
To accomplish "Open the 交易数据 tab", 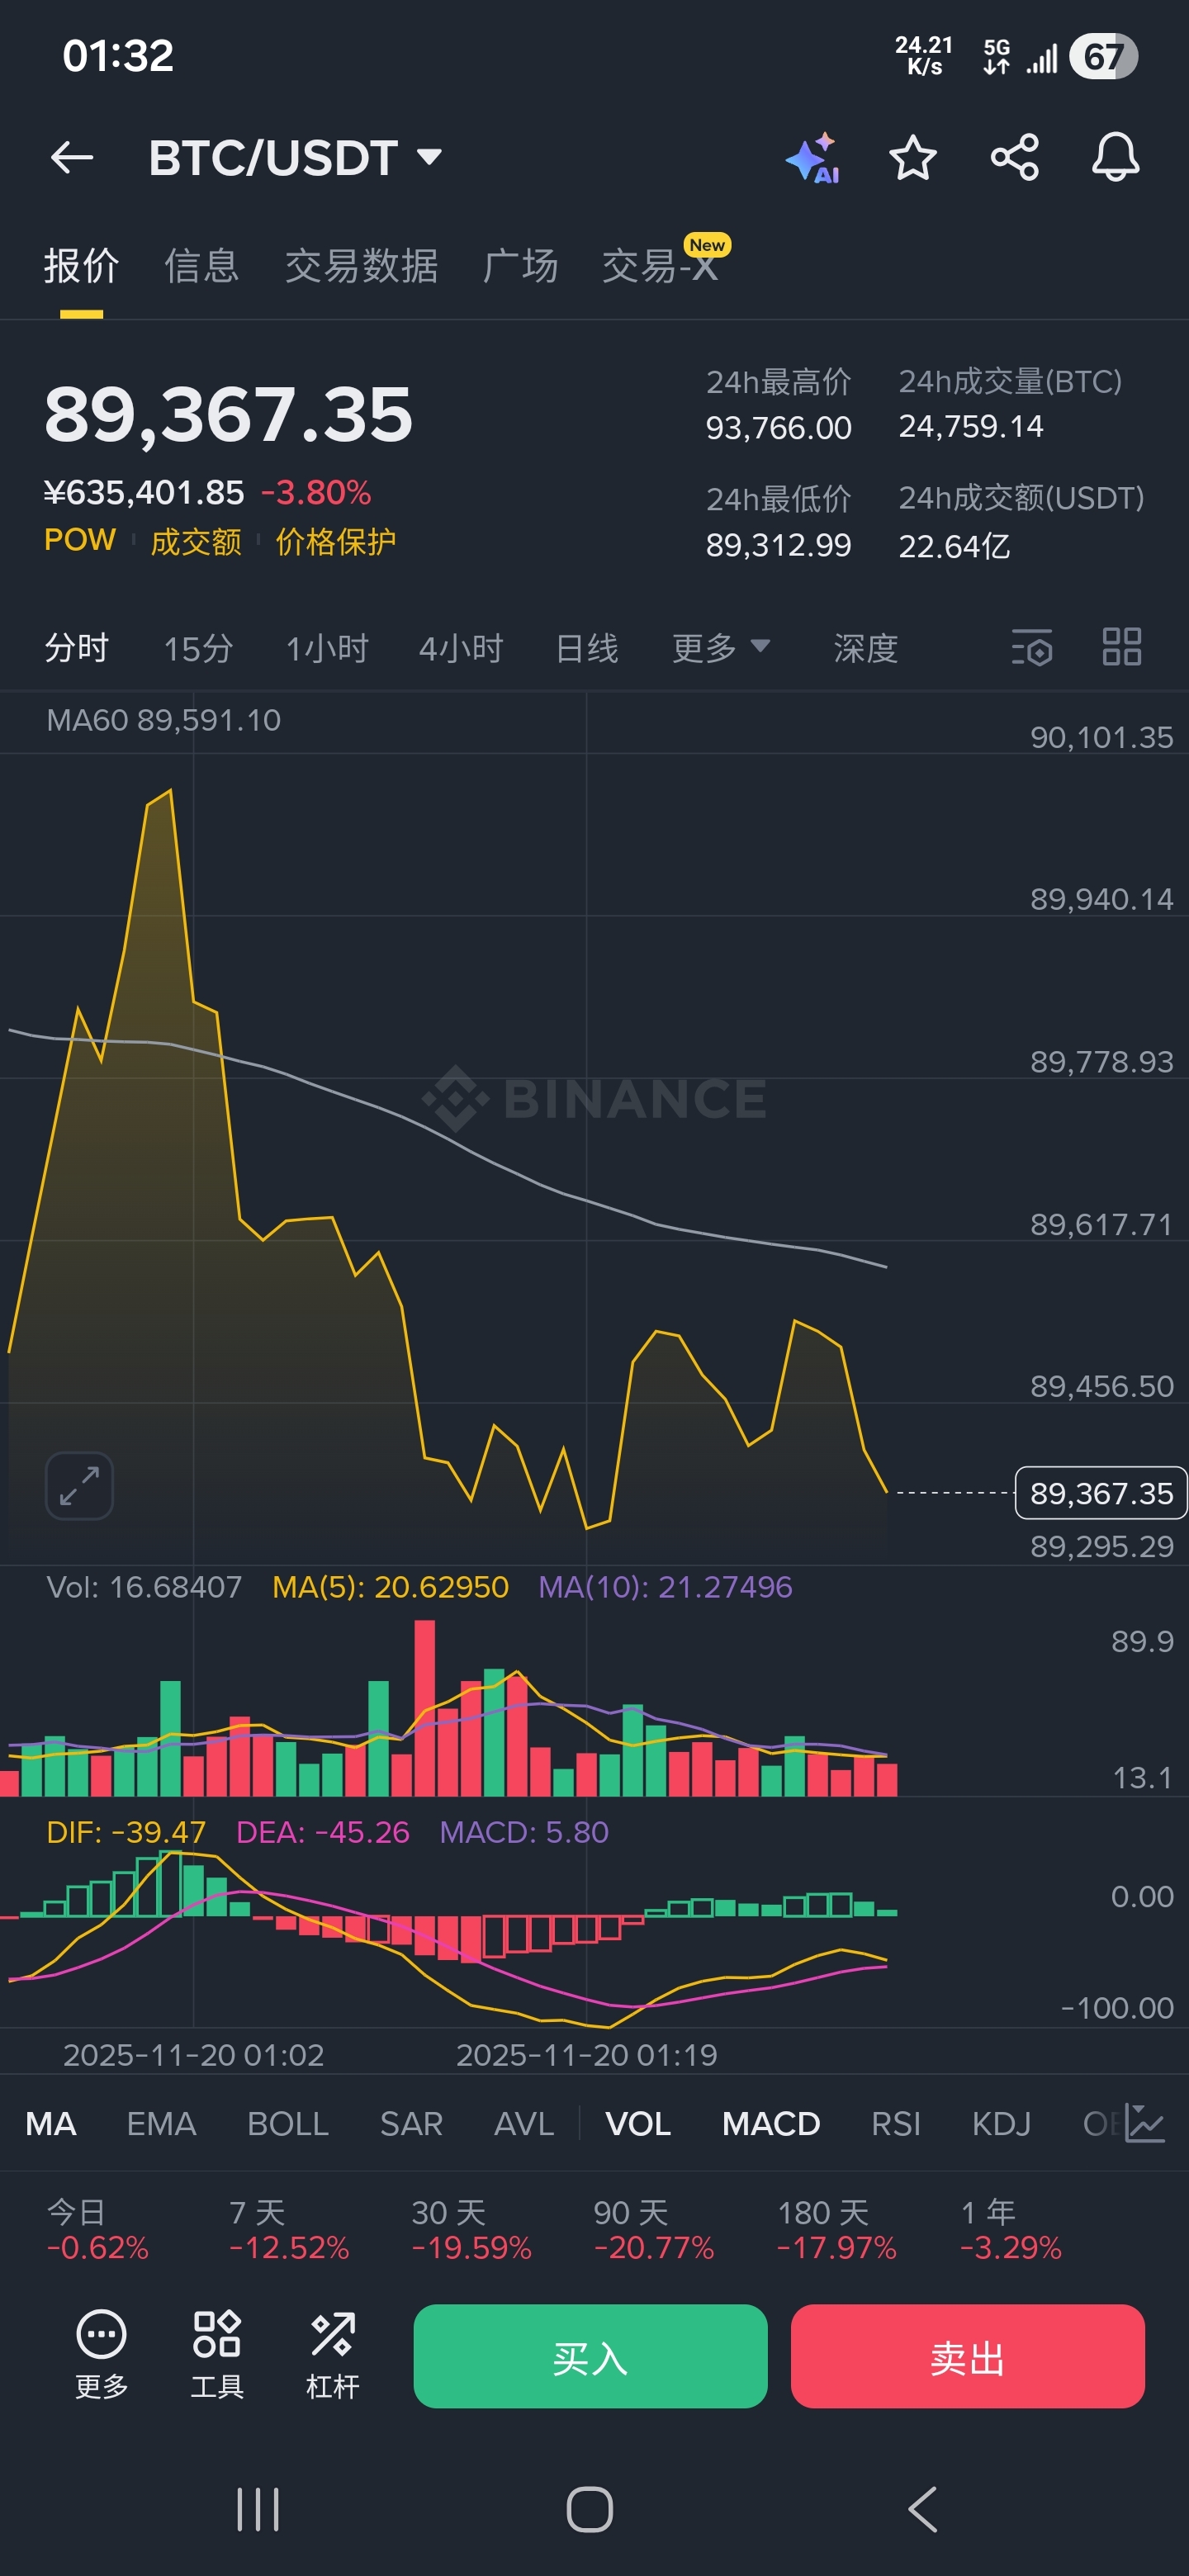I will (361, 266).
